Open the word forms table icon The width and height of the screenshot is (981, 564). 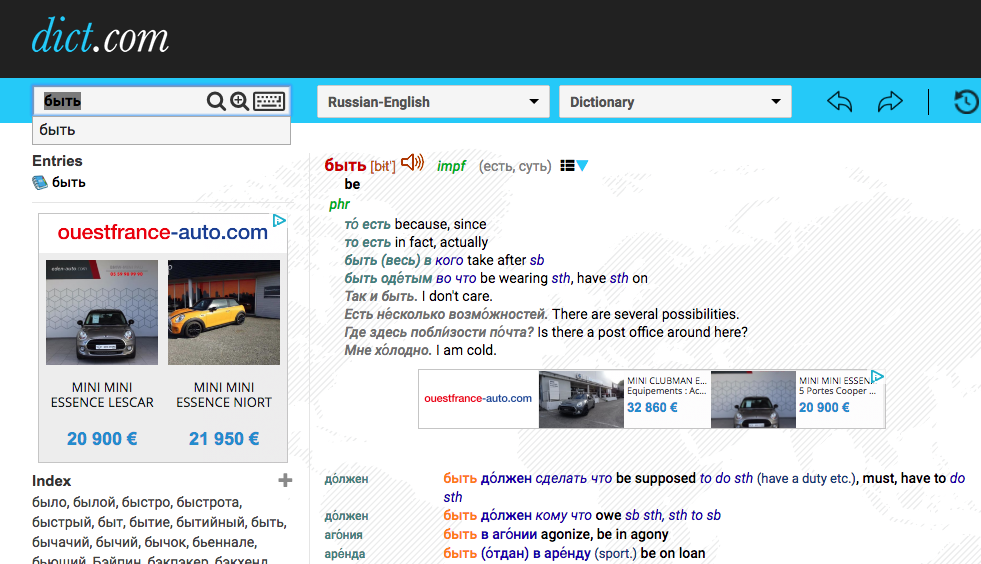pos(568,166)
